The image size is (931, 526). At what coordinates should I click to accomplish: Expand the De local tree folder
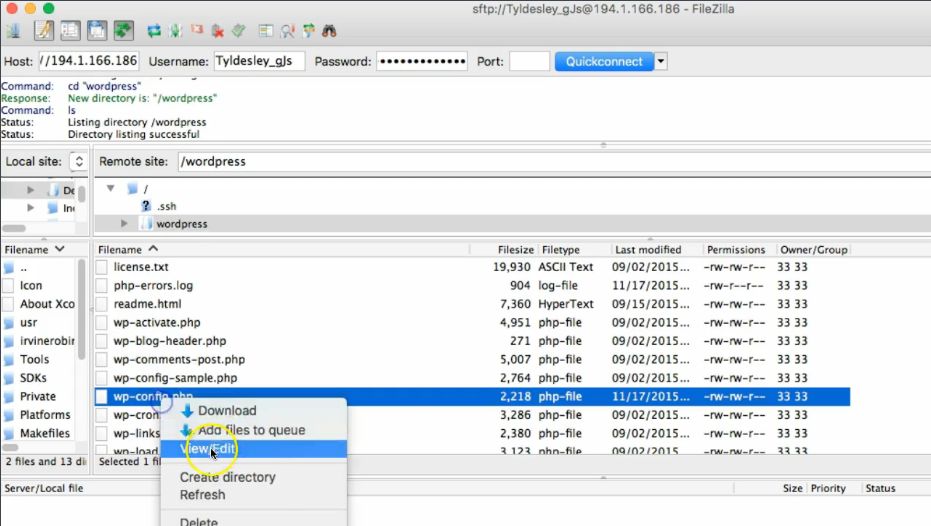[30, 190]
